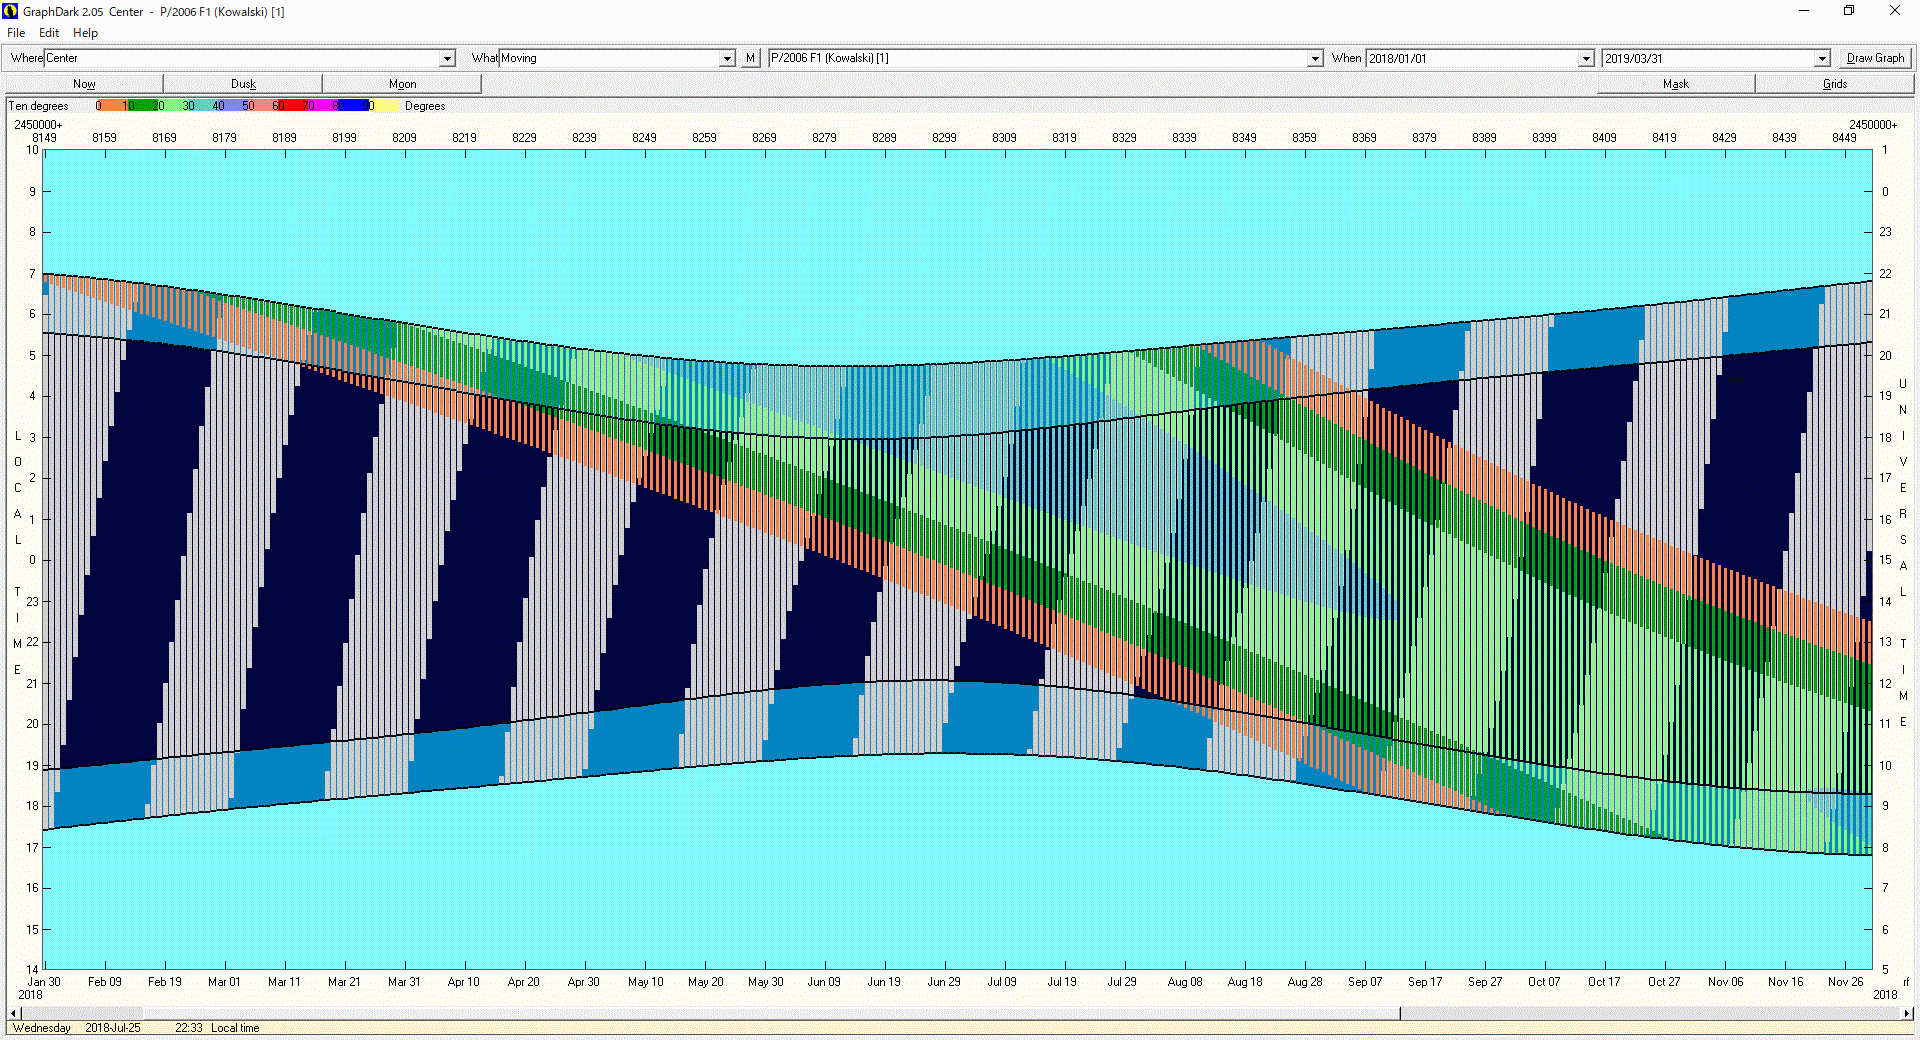This screenshot has width=1920, height=1040.
Task: Click the Grids button
Action: point(1835,84)
